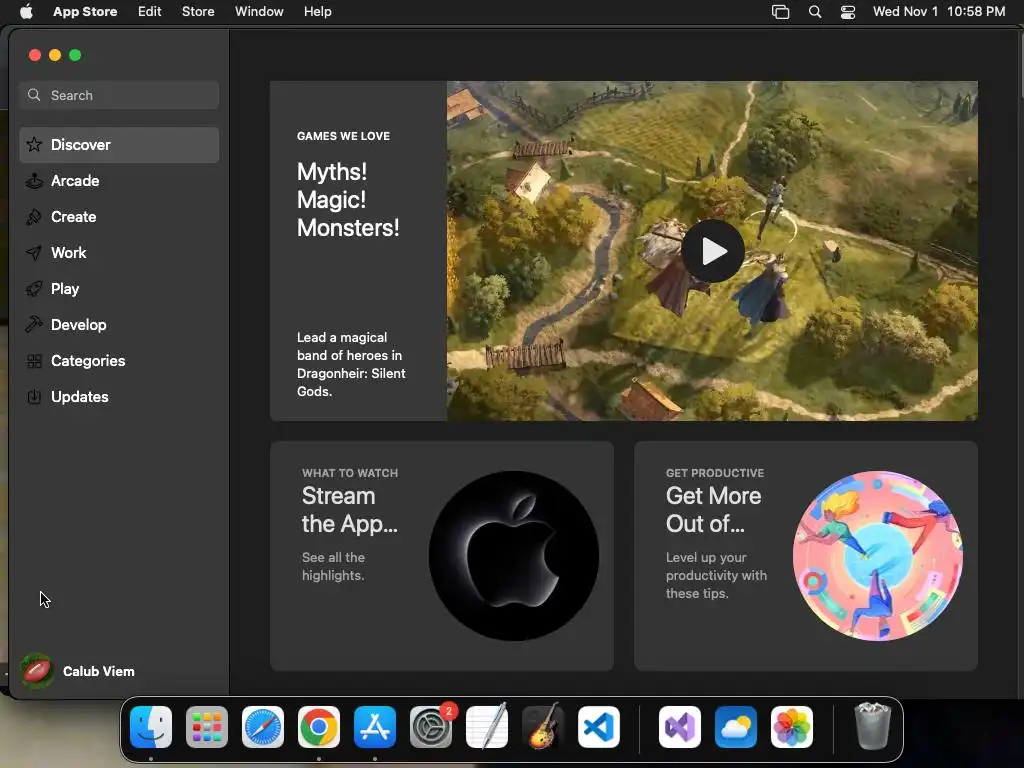Select the Develop hammer icon
1024x768 pixels.
[x=34, y=325]
